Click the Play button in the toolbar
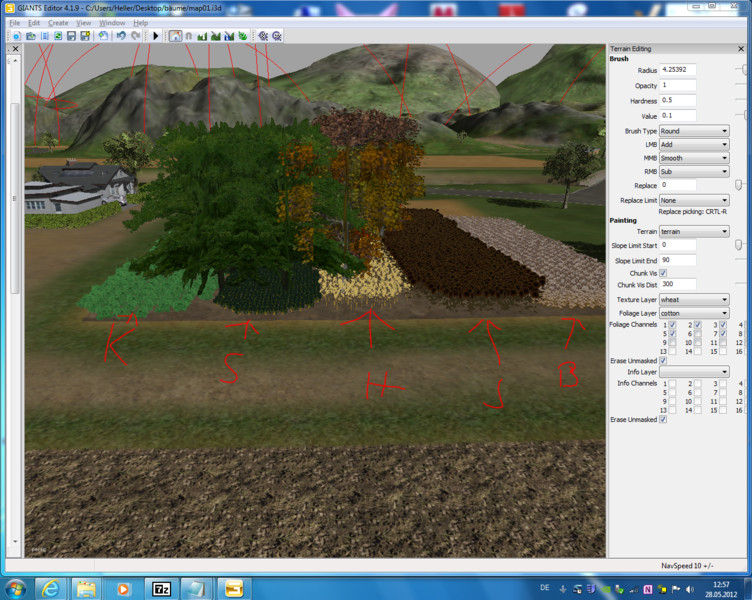Viewport: 752px width, 600px height. pyautogui.click(x=155, y=36)
